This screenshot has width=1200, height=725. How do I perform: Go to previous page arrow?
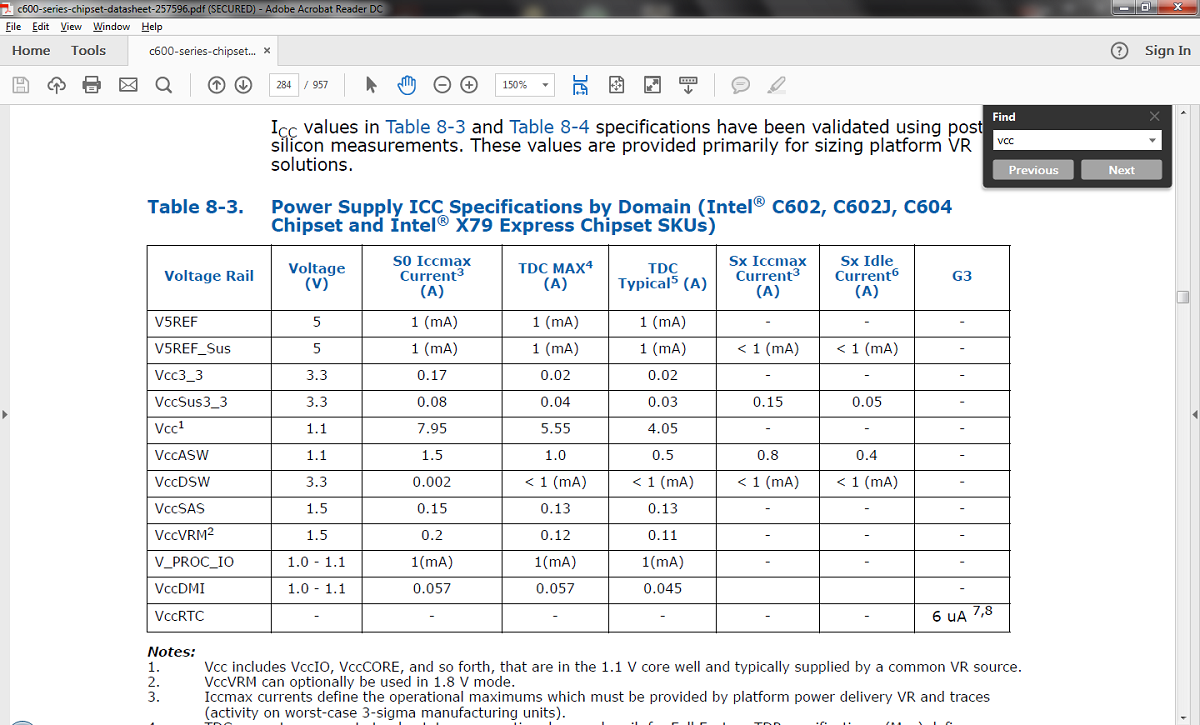click(x=216, y=85)
